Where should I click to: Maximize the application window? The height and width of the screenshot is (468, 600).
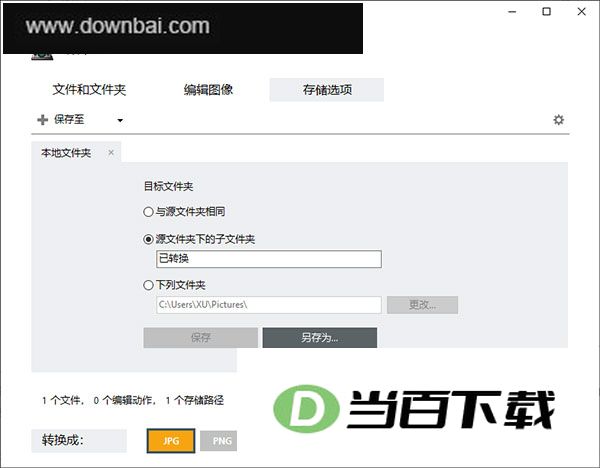(x=546, y=12)
